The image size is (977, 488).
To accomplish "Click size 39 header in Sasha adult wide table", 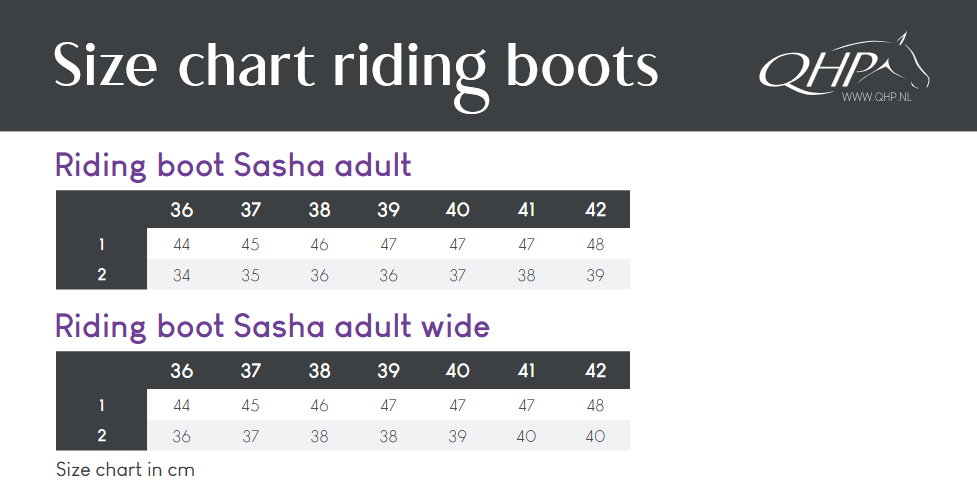I will pyautogui.click(x=388, y=371).
